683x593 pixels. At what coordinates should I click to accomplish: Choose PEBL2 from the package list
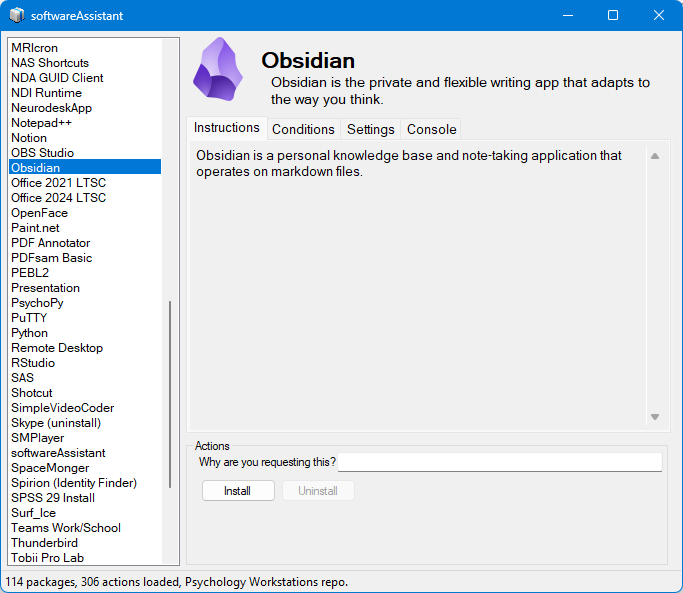(x=85, y=272)
